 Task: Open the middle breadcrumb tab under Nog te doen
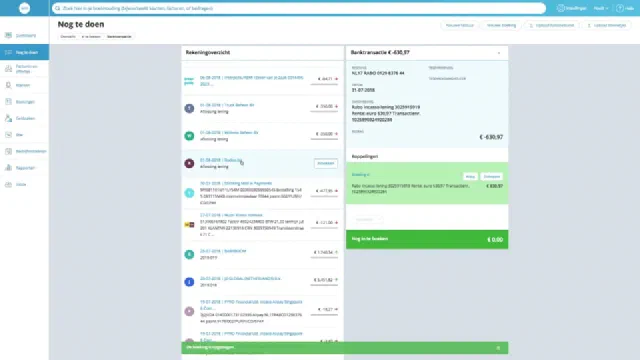[91, 36]
